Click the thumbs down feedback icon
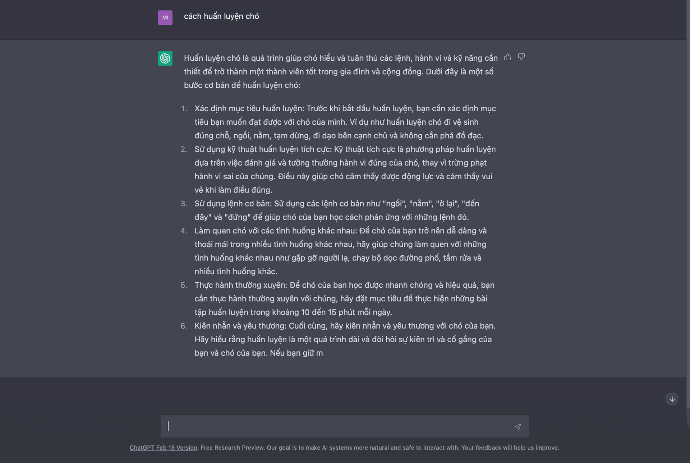 click(x=521, y=57)
